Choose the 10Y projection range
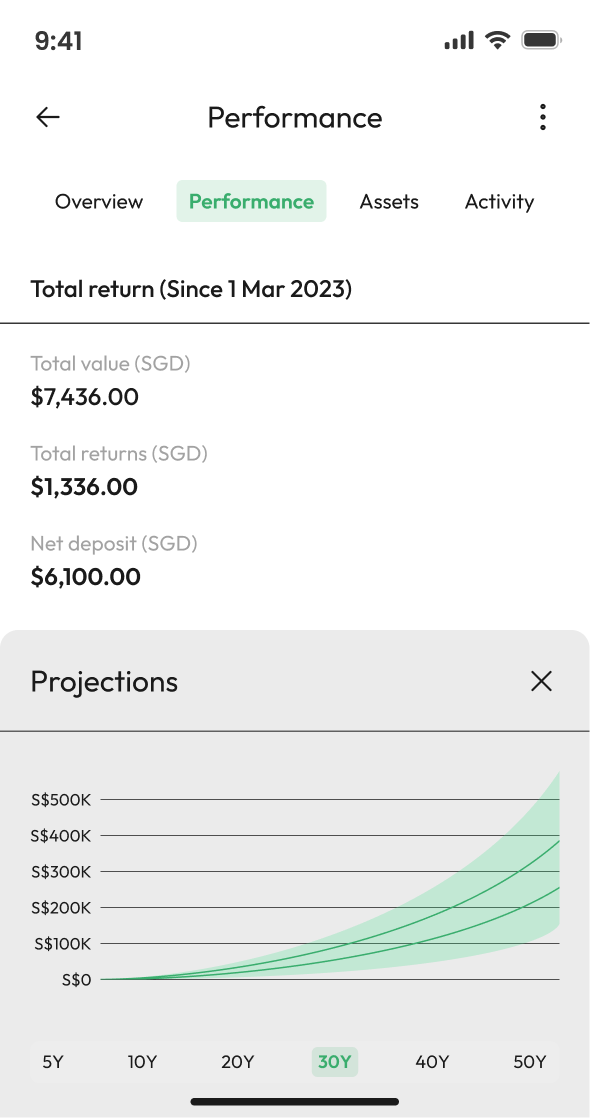 pyautogui.click(x=142, y=1062)
